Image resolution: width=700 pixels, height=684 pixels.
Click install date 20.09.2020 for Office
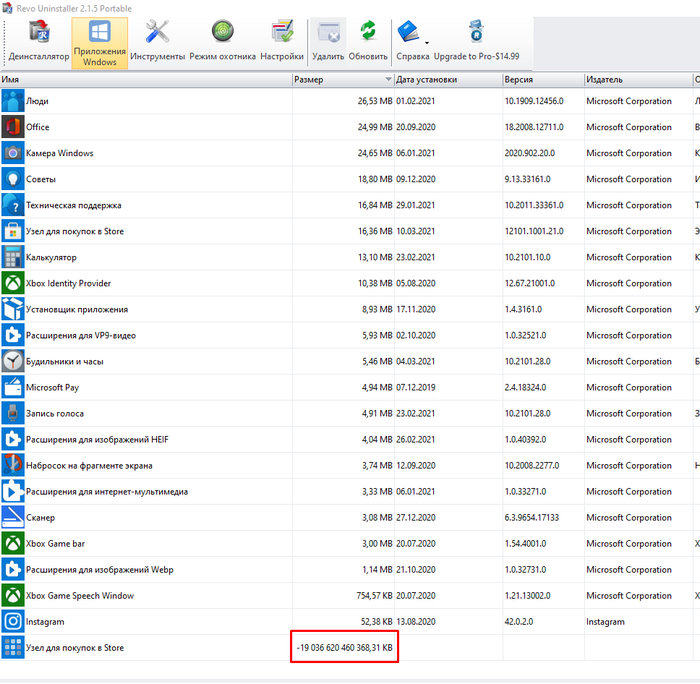click(416, 127)
